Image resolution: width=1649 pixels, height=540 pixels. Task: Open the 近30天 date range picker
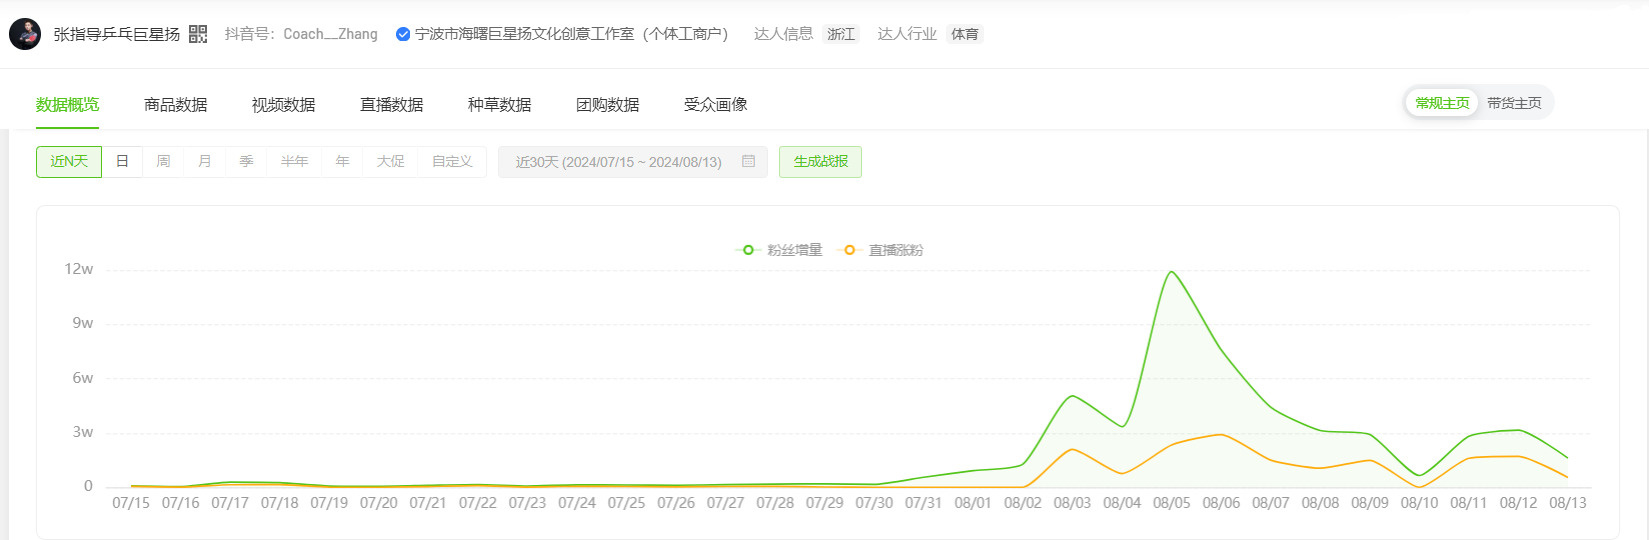pos(633,162)
